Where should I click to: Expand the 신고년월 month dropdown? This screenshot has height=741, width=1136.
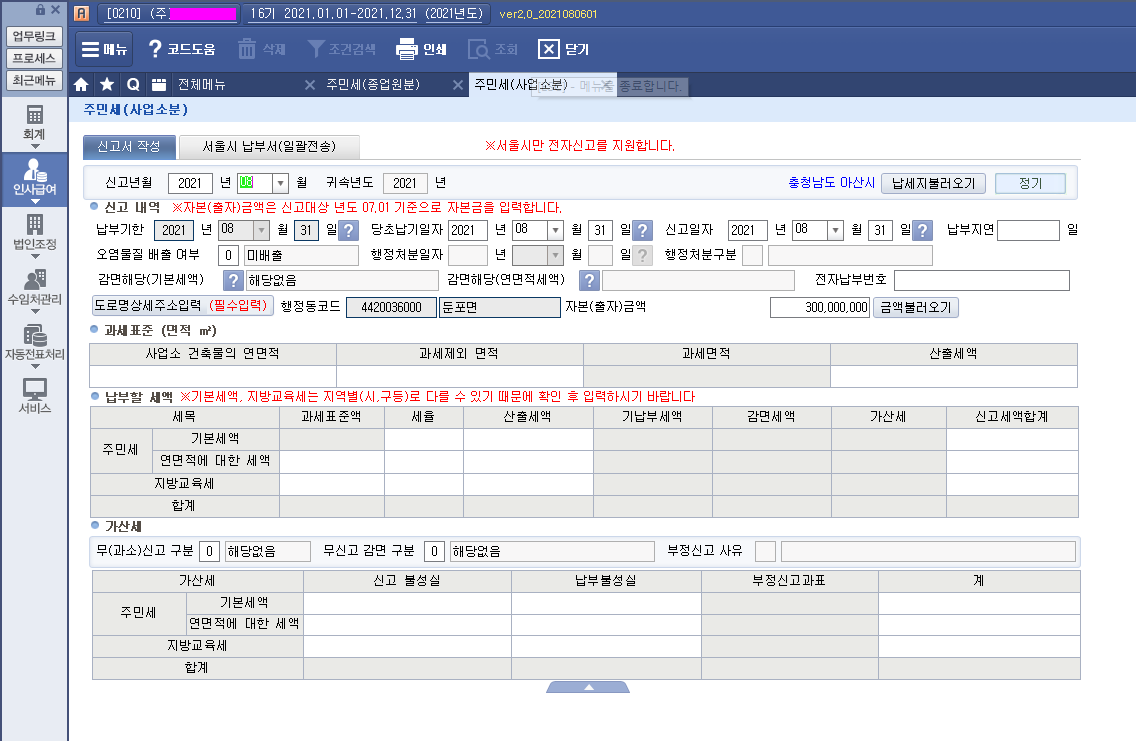[x=280, y=183]
